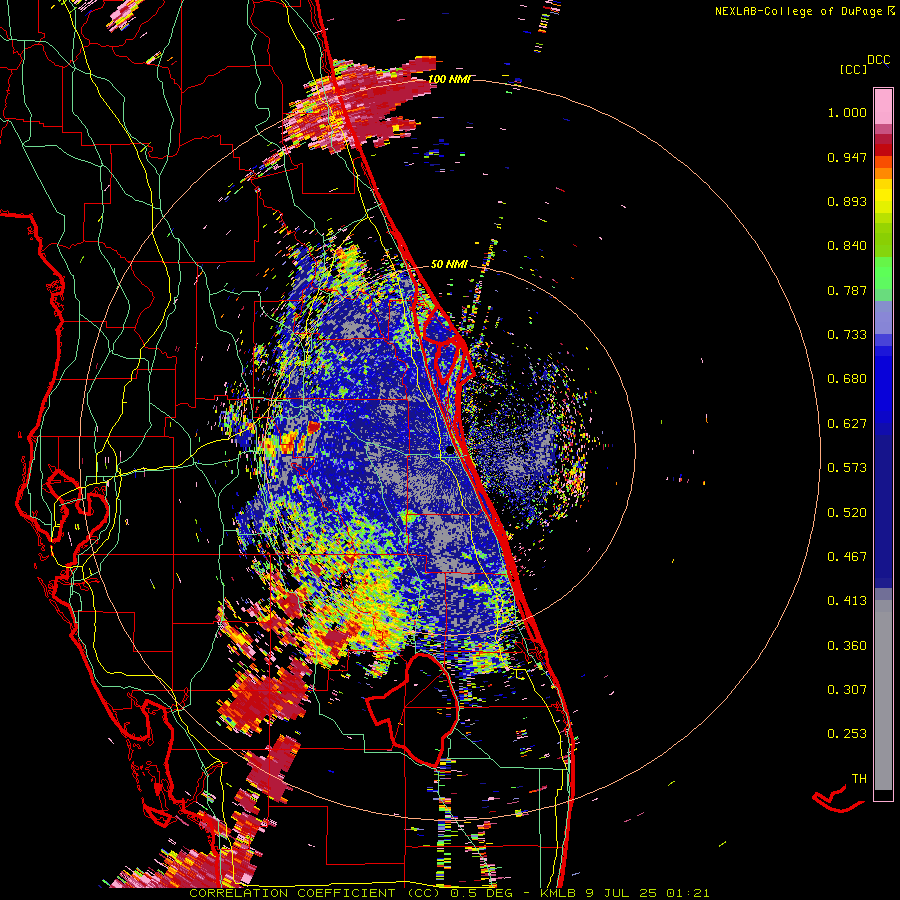Click the black KMLB radar site dot
The height and width of the screenshot is (900, 900).
point(449,451)
